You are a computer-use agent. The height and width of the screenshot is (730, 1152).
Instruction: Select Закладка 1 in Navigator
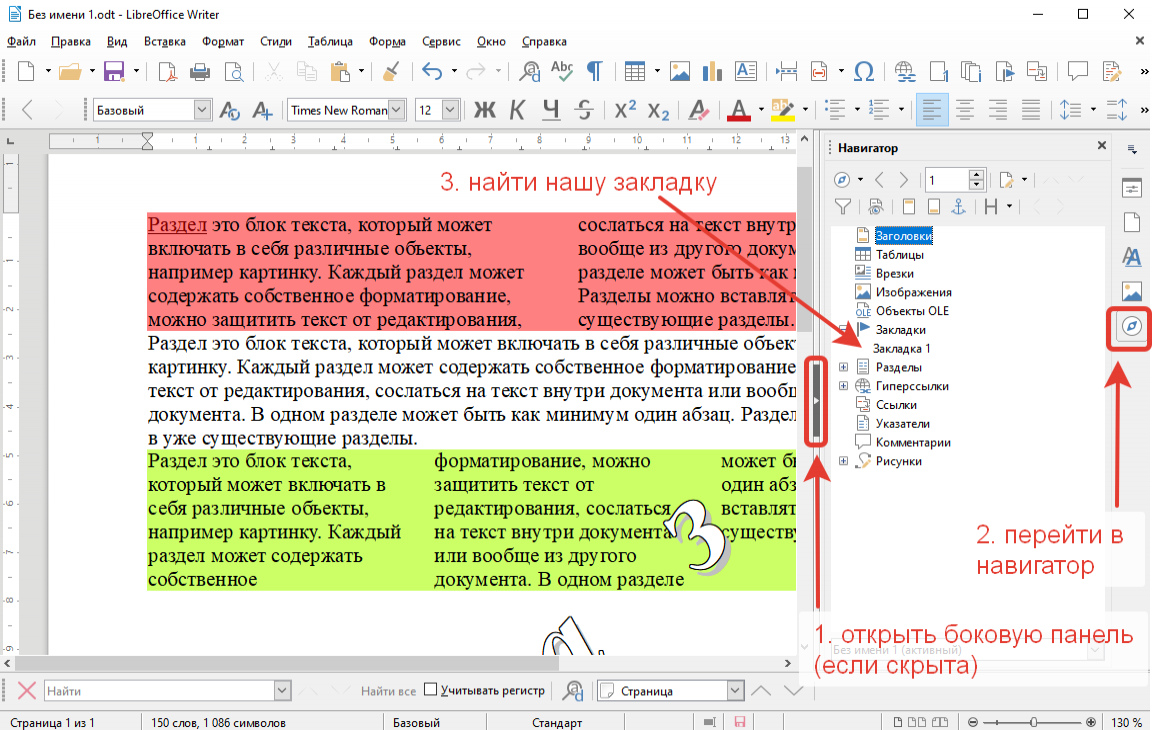(x=901, y=349)
